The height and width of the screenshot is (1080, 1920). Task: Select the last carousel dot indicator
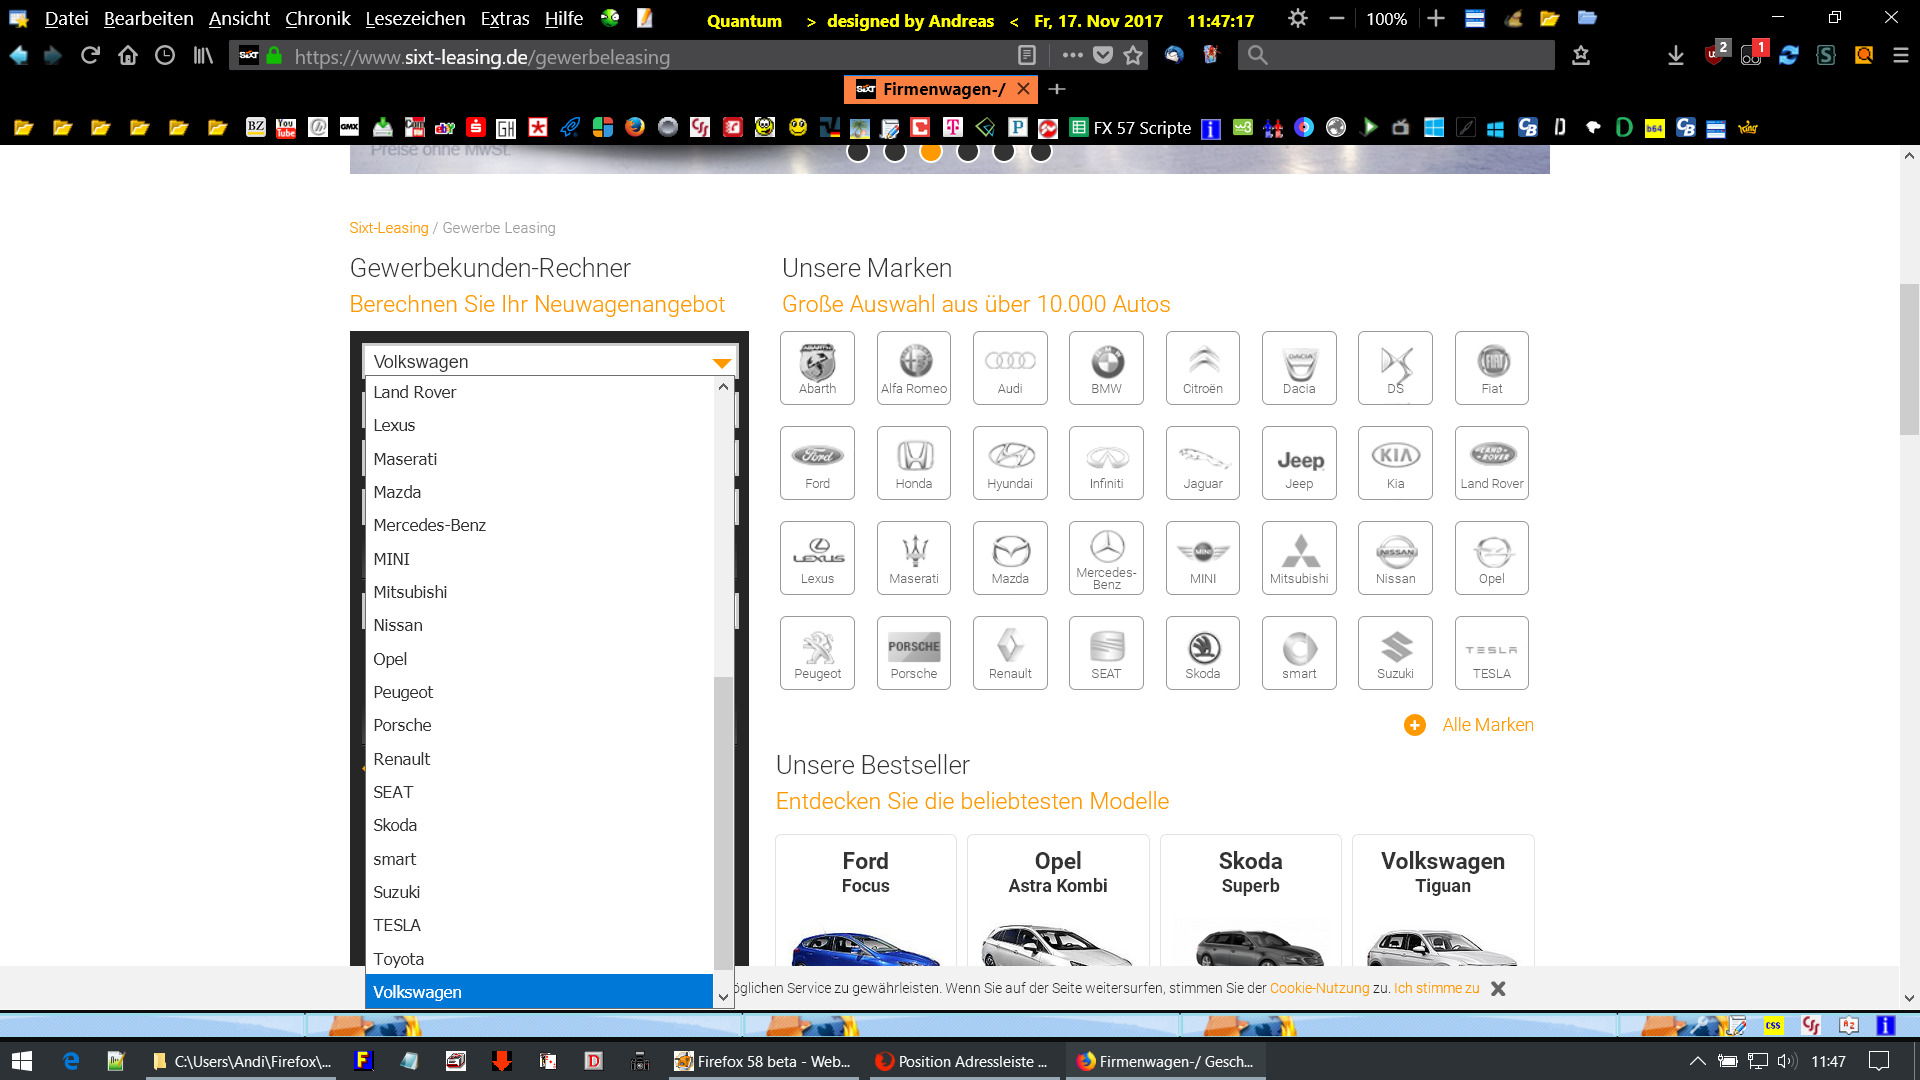(1041, 152)
